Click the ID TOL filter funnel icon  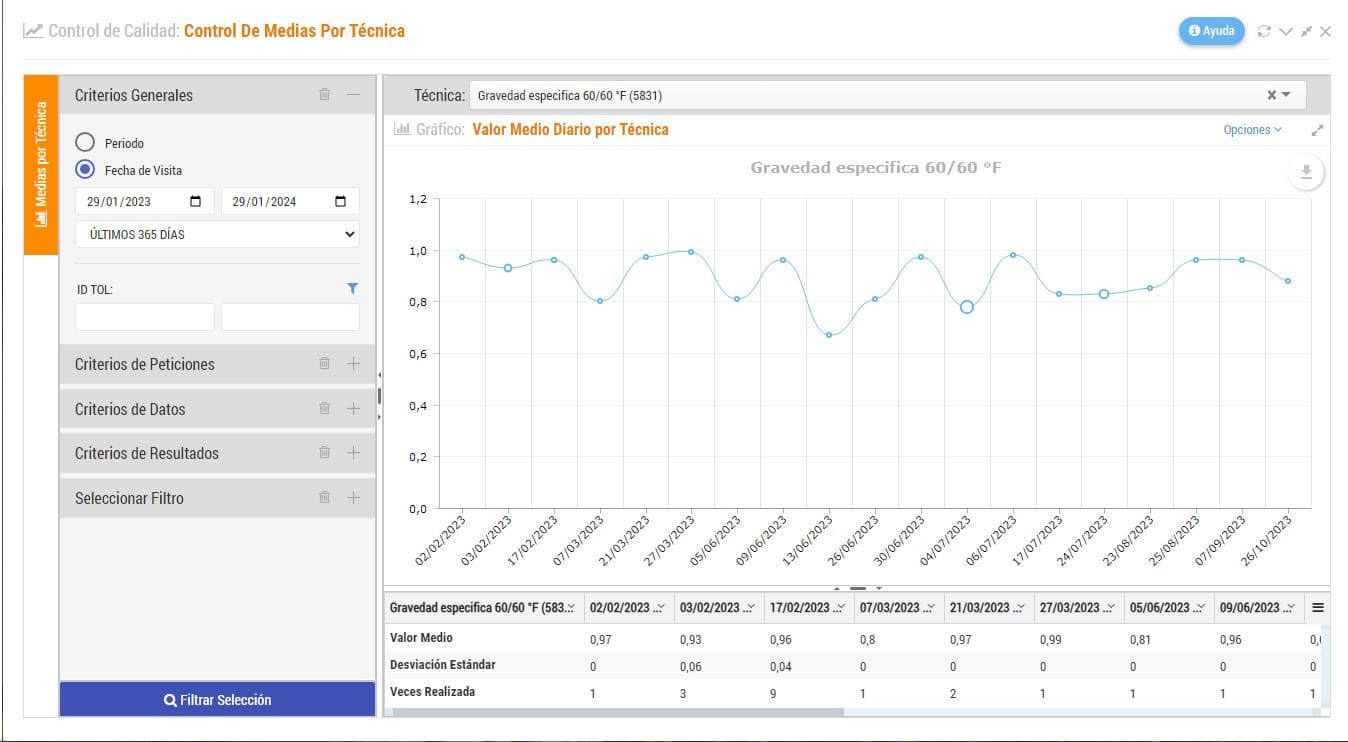[352, 288]
